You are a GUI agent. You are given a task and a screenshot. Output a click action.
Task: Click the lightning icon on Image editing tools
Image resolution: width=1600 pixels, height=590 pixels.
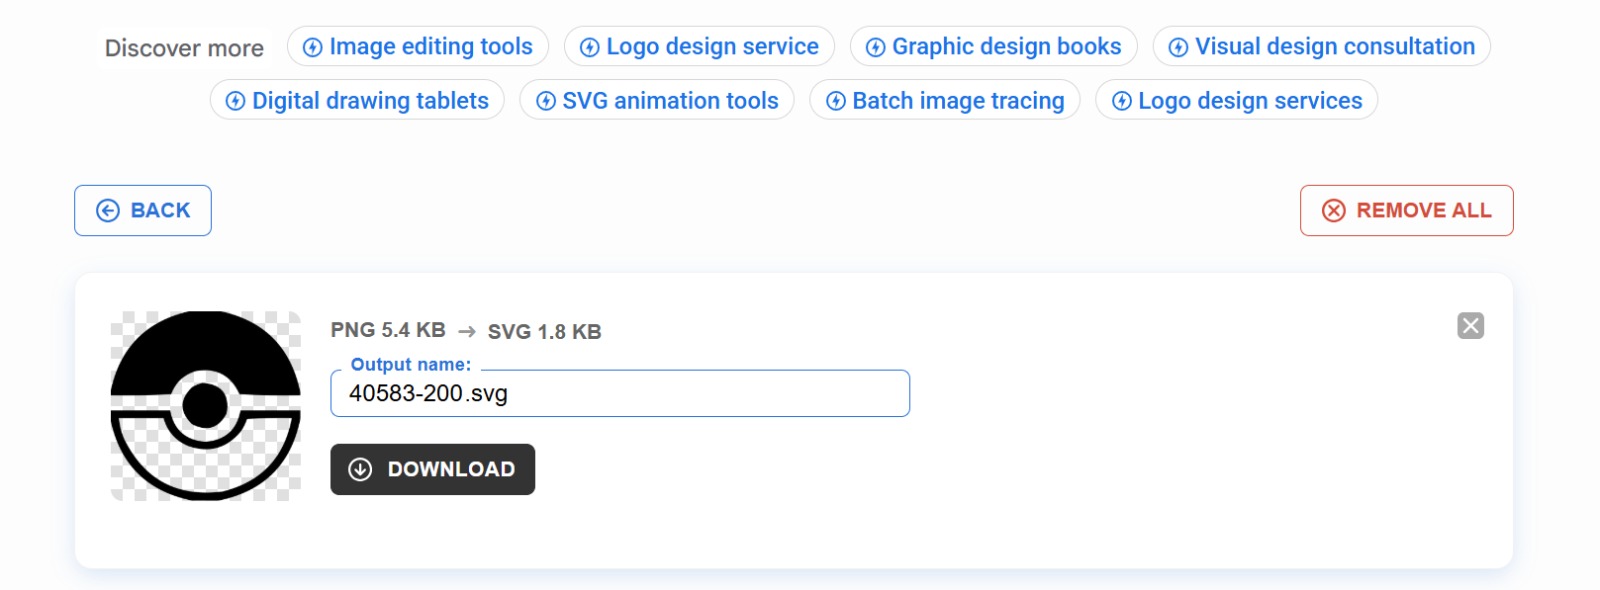click(311, 46)
